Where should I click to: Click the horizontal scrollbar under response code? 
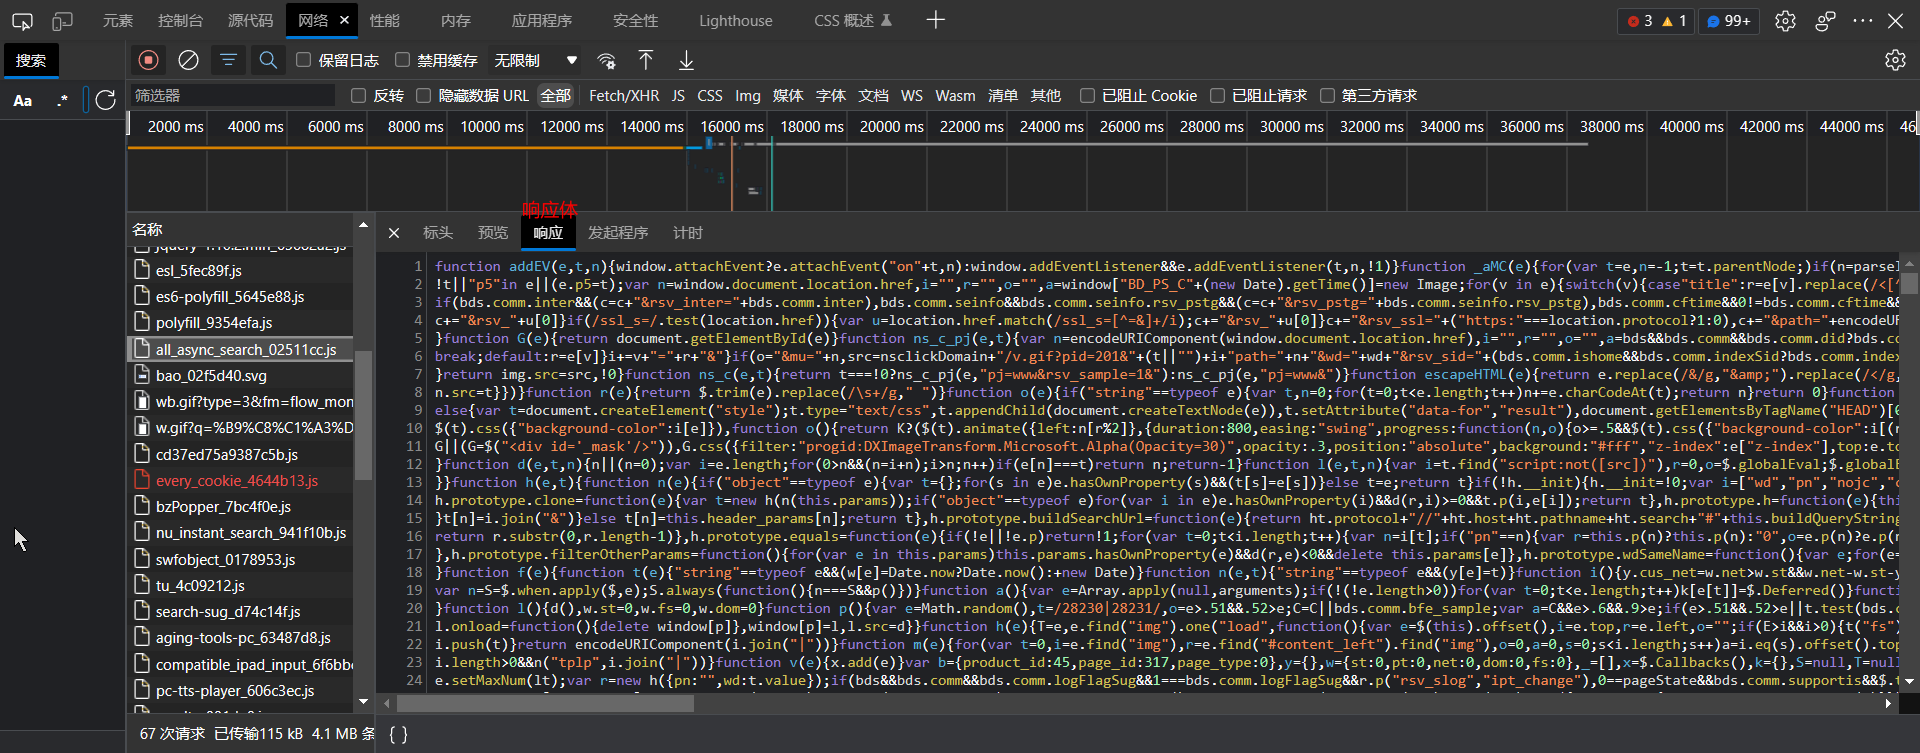(545, 703)
